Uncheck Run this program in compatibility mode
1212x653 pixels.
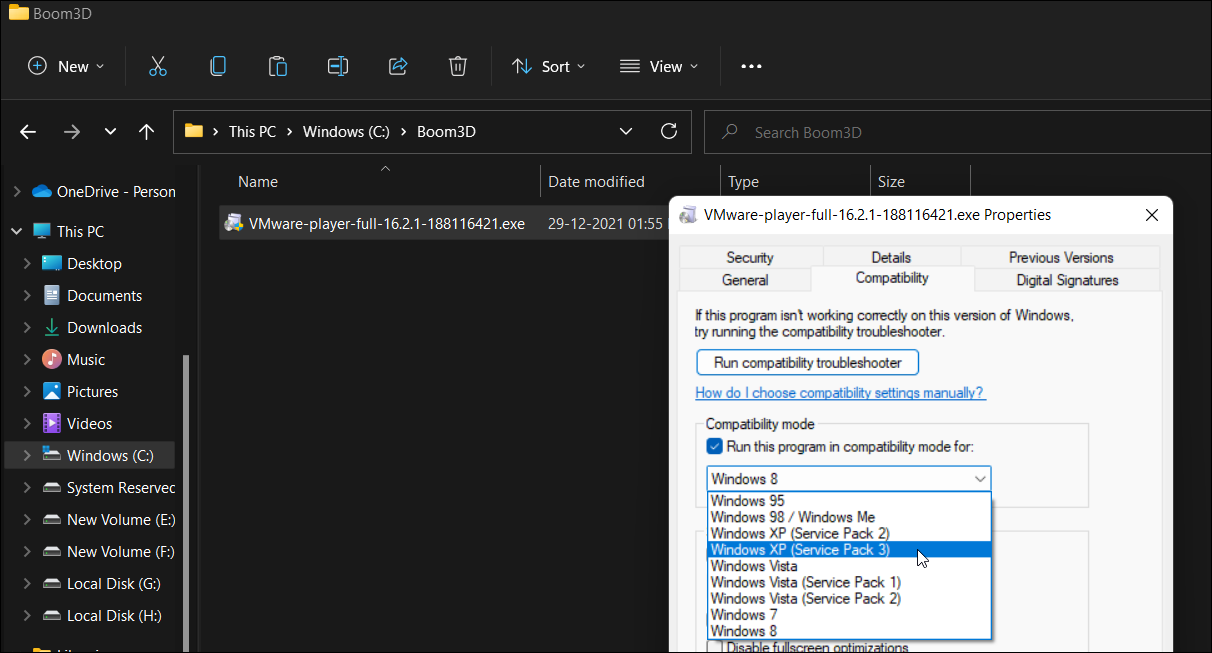(715, 446)
